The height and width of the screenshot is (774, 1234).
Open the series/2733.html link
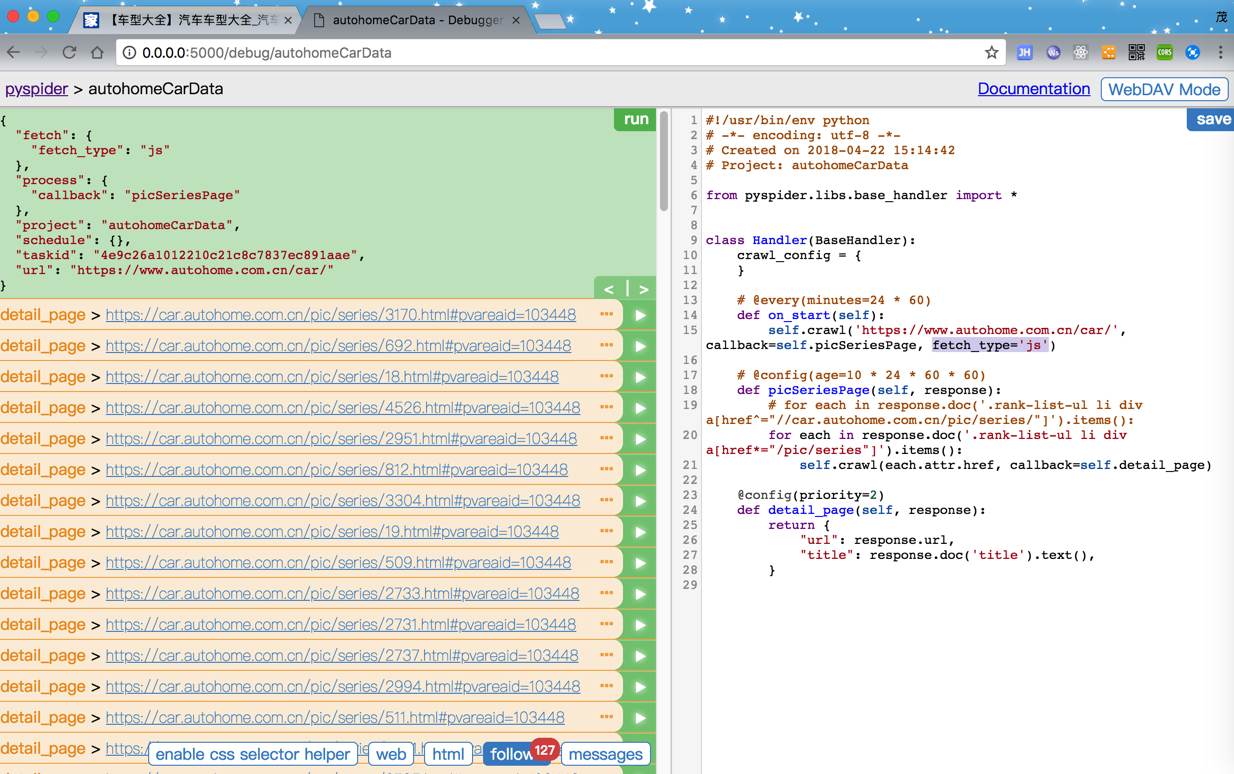(x=342, y=594)
